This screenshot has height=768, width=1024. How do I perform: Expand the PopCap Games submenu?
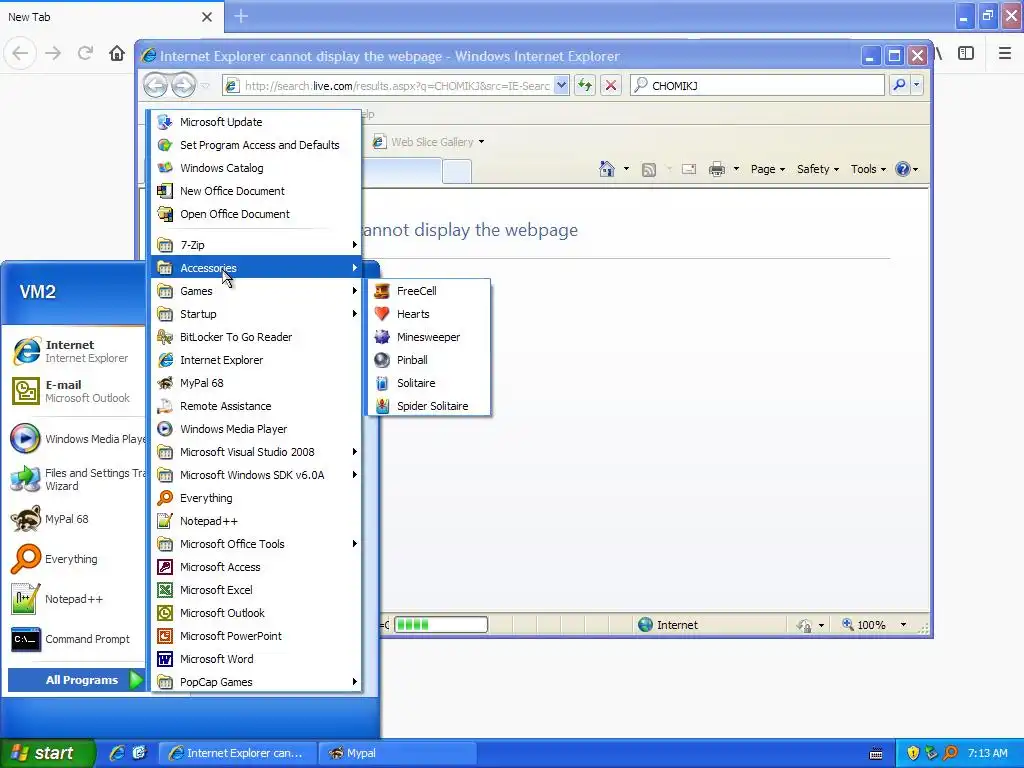coord(256,682)
